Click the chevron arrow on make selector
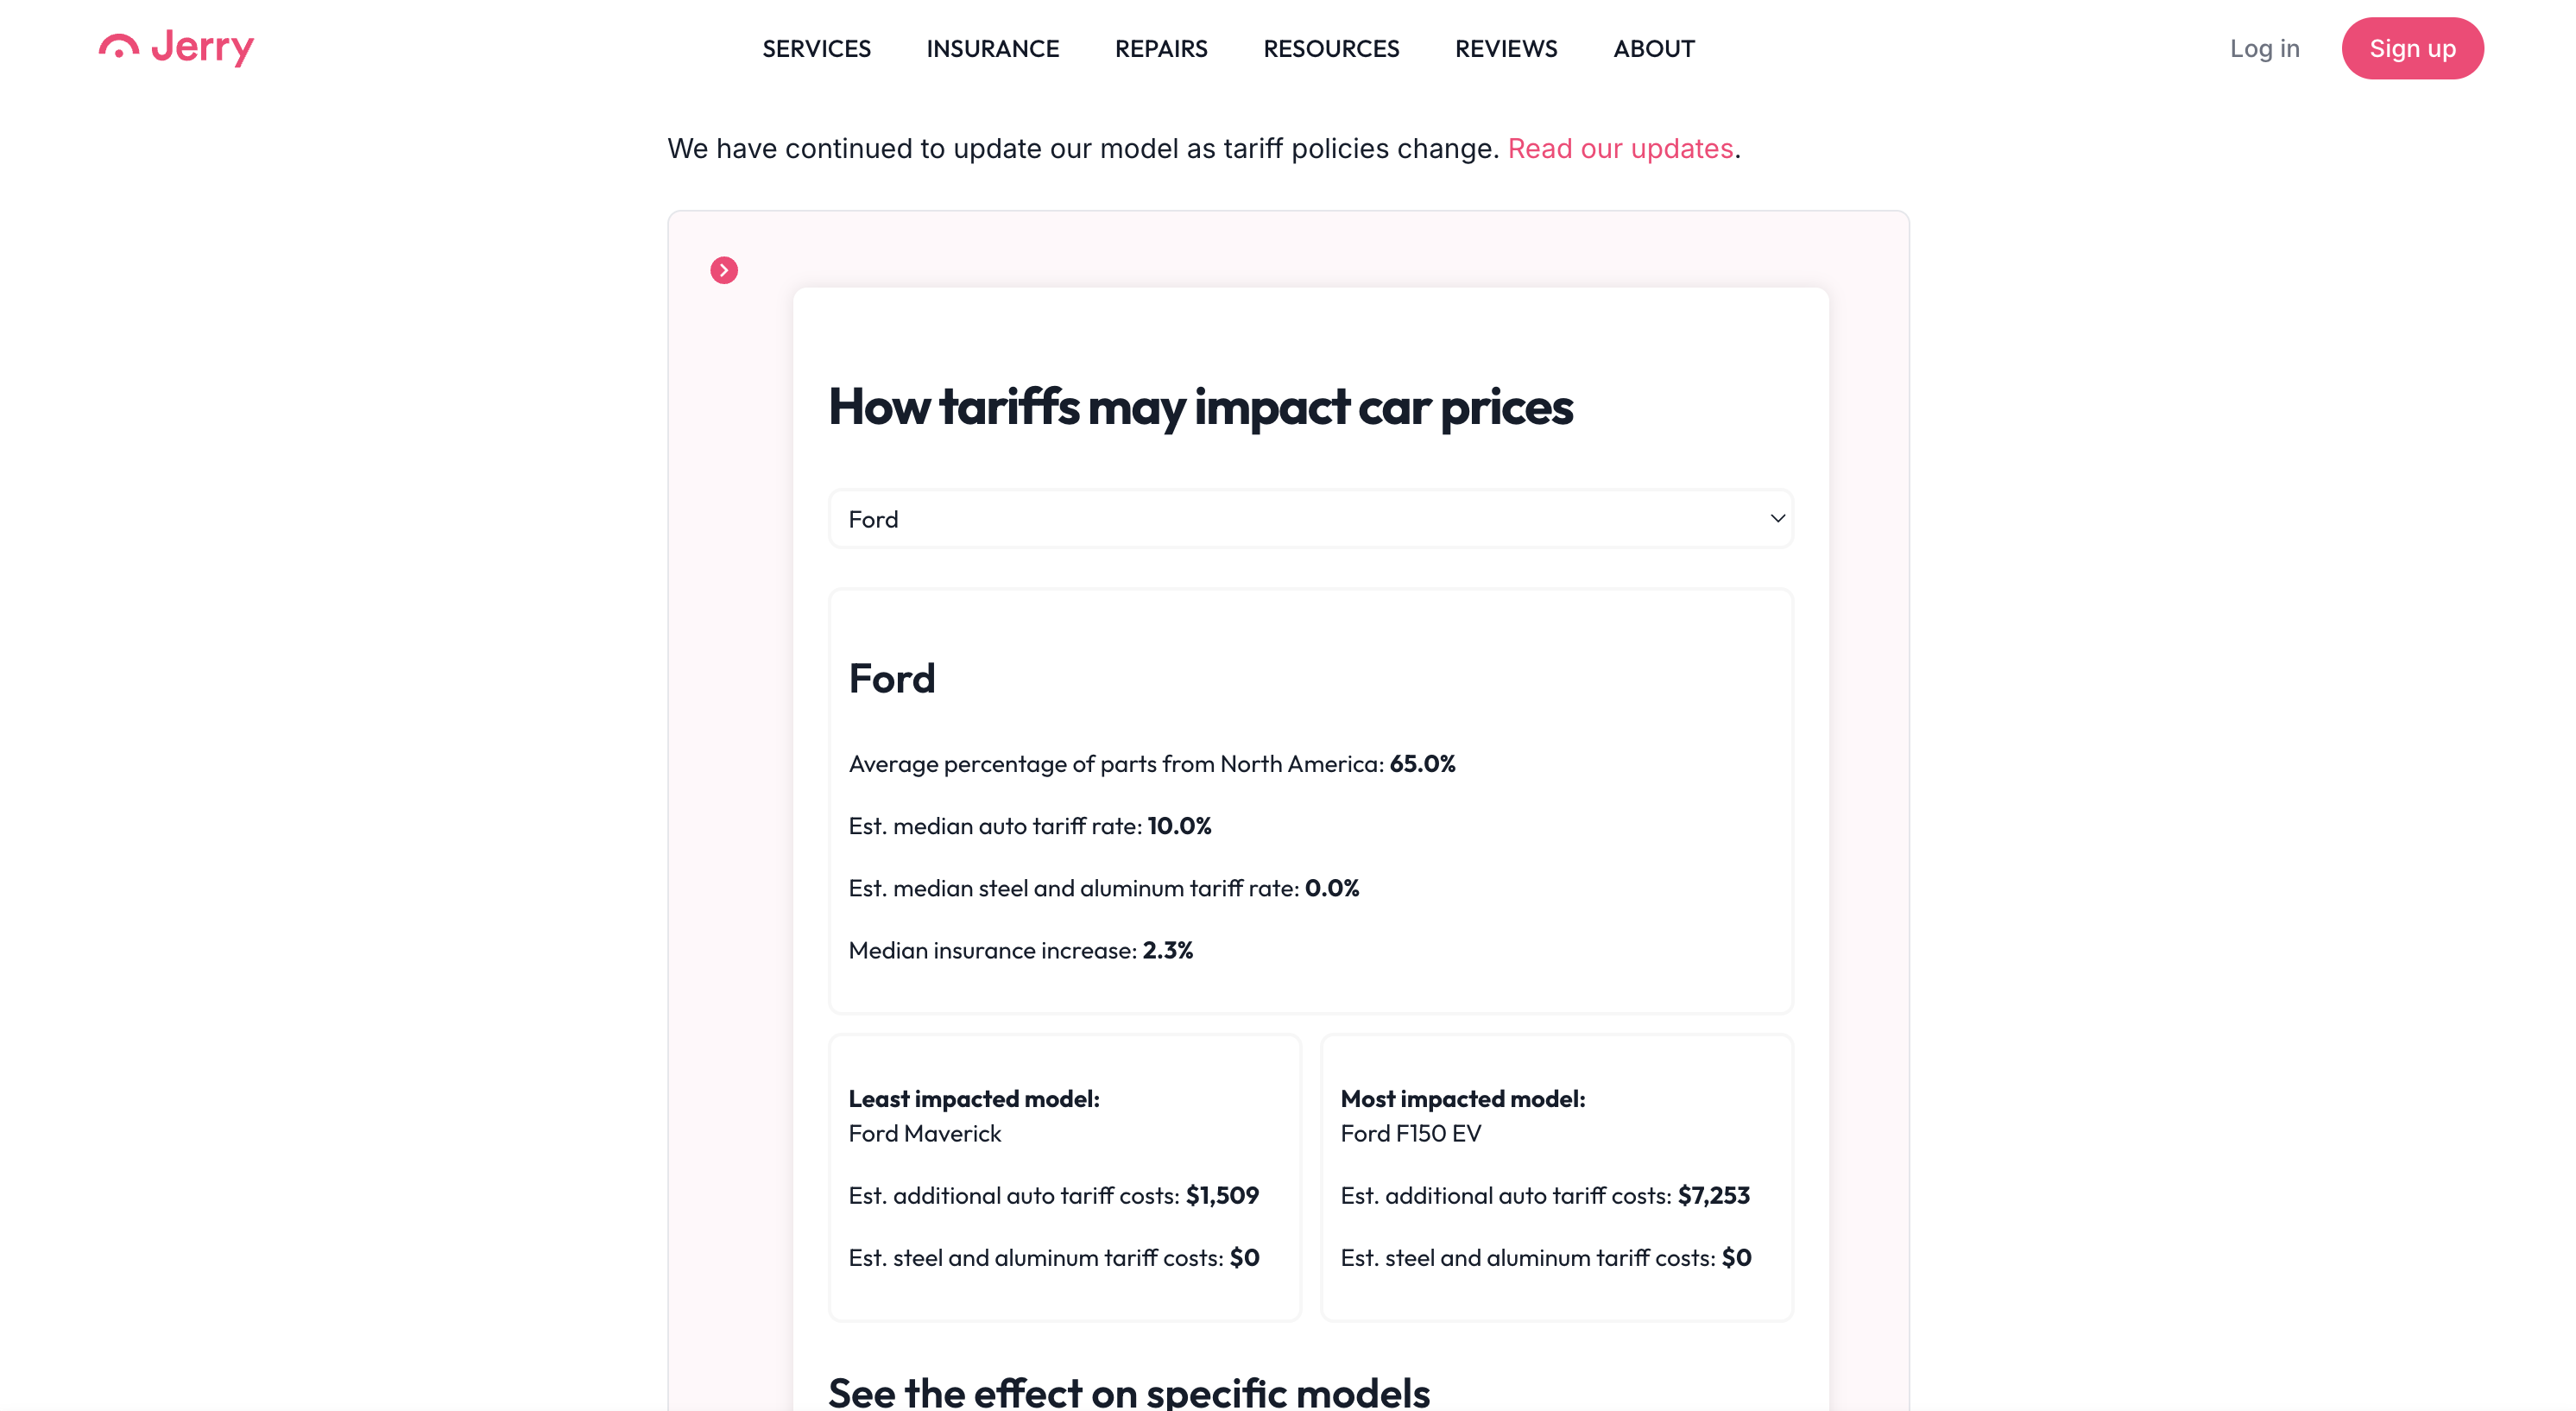2576x1411 pixels. (1777, 518)
